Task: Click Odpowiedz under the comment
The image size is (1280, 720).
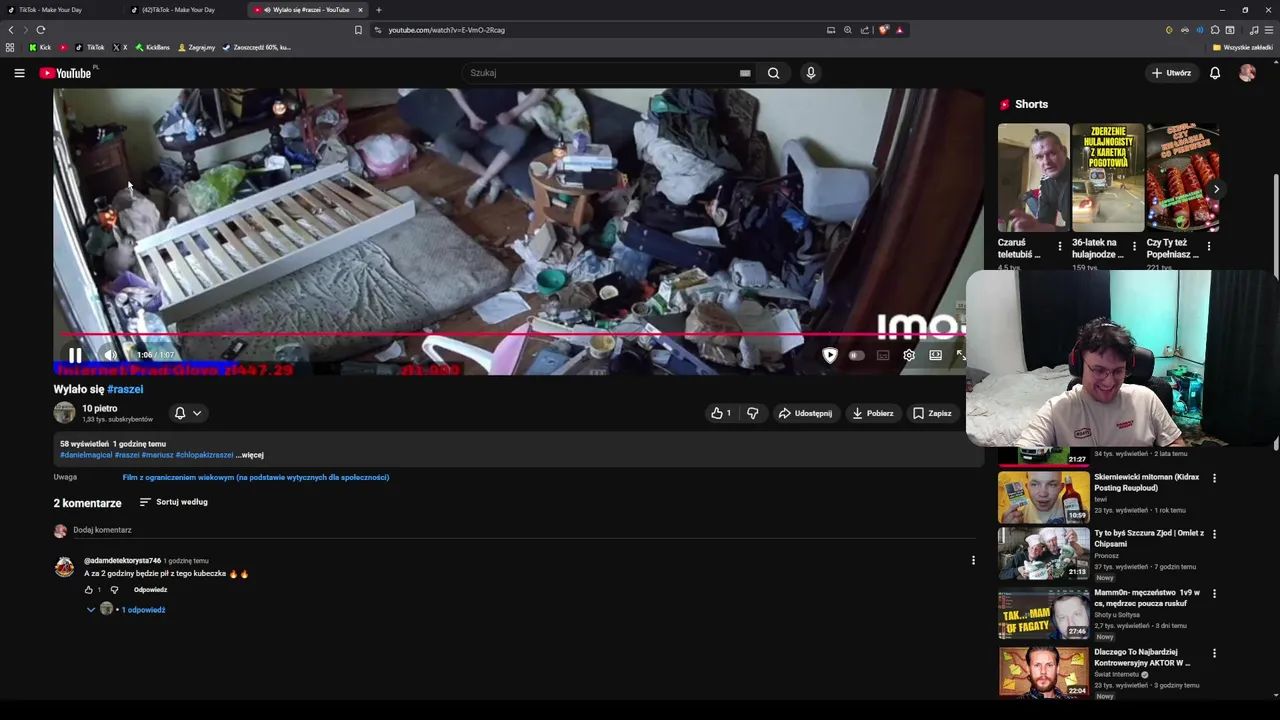Action: 151,590
